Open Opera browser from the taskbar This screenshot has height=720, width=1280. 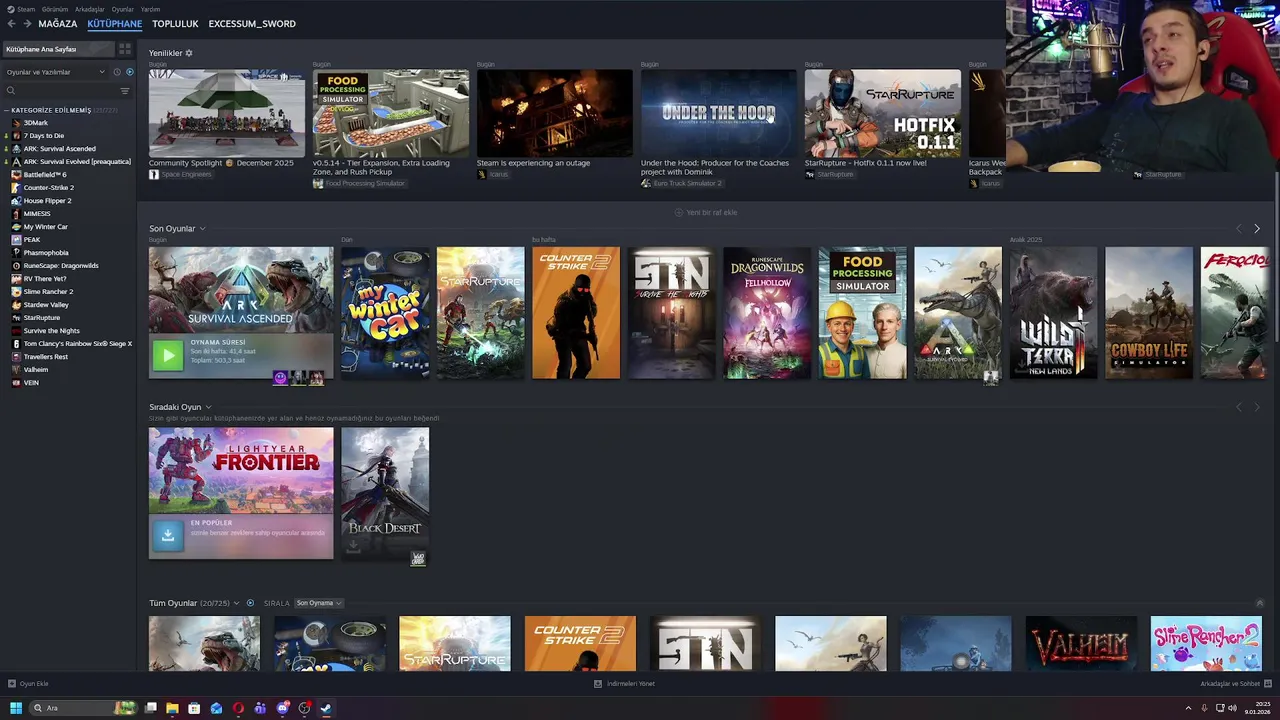(238, 708)
